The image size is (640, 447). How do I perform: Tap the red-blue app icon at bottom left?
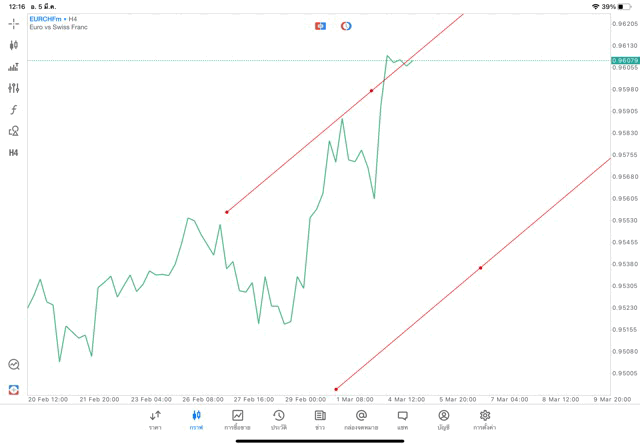(x=13, y=389)
